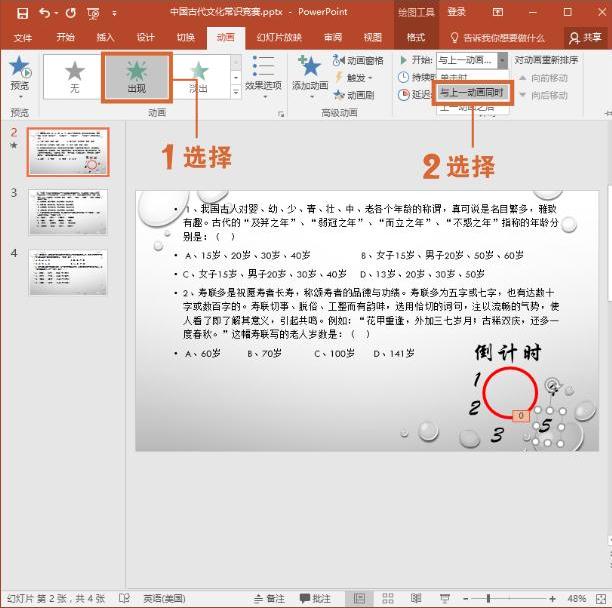Screen dimensions: 612x608
Task: Click 向前移动 move earlier
Action: click(543, 78)
